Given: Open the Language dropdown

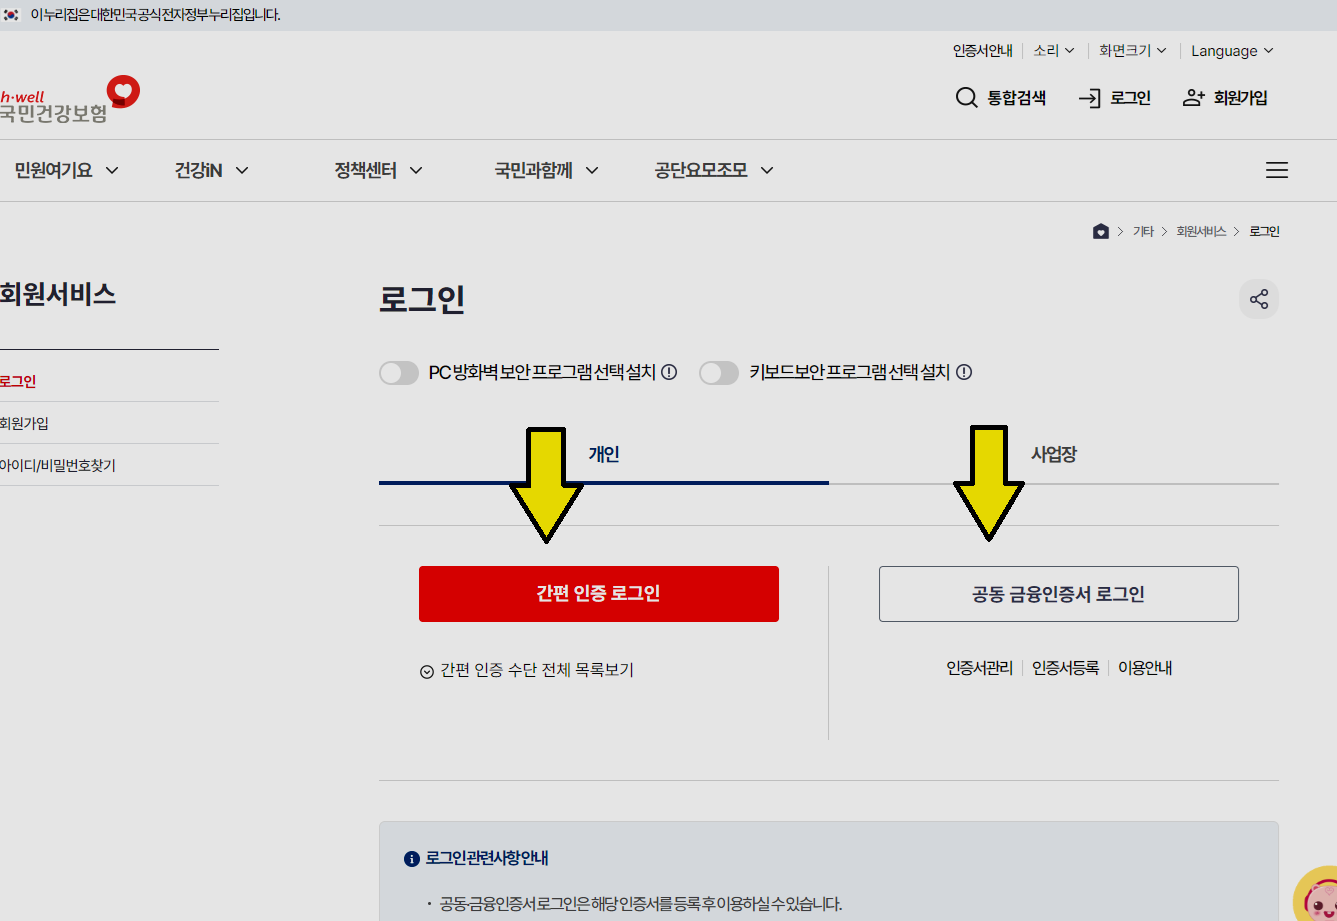Looking at the screenshot, I should [1228, 50].
